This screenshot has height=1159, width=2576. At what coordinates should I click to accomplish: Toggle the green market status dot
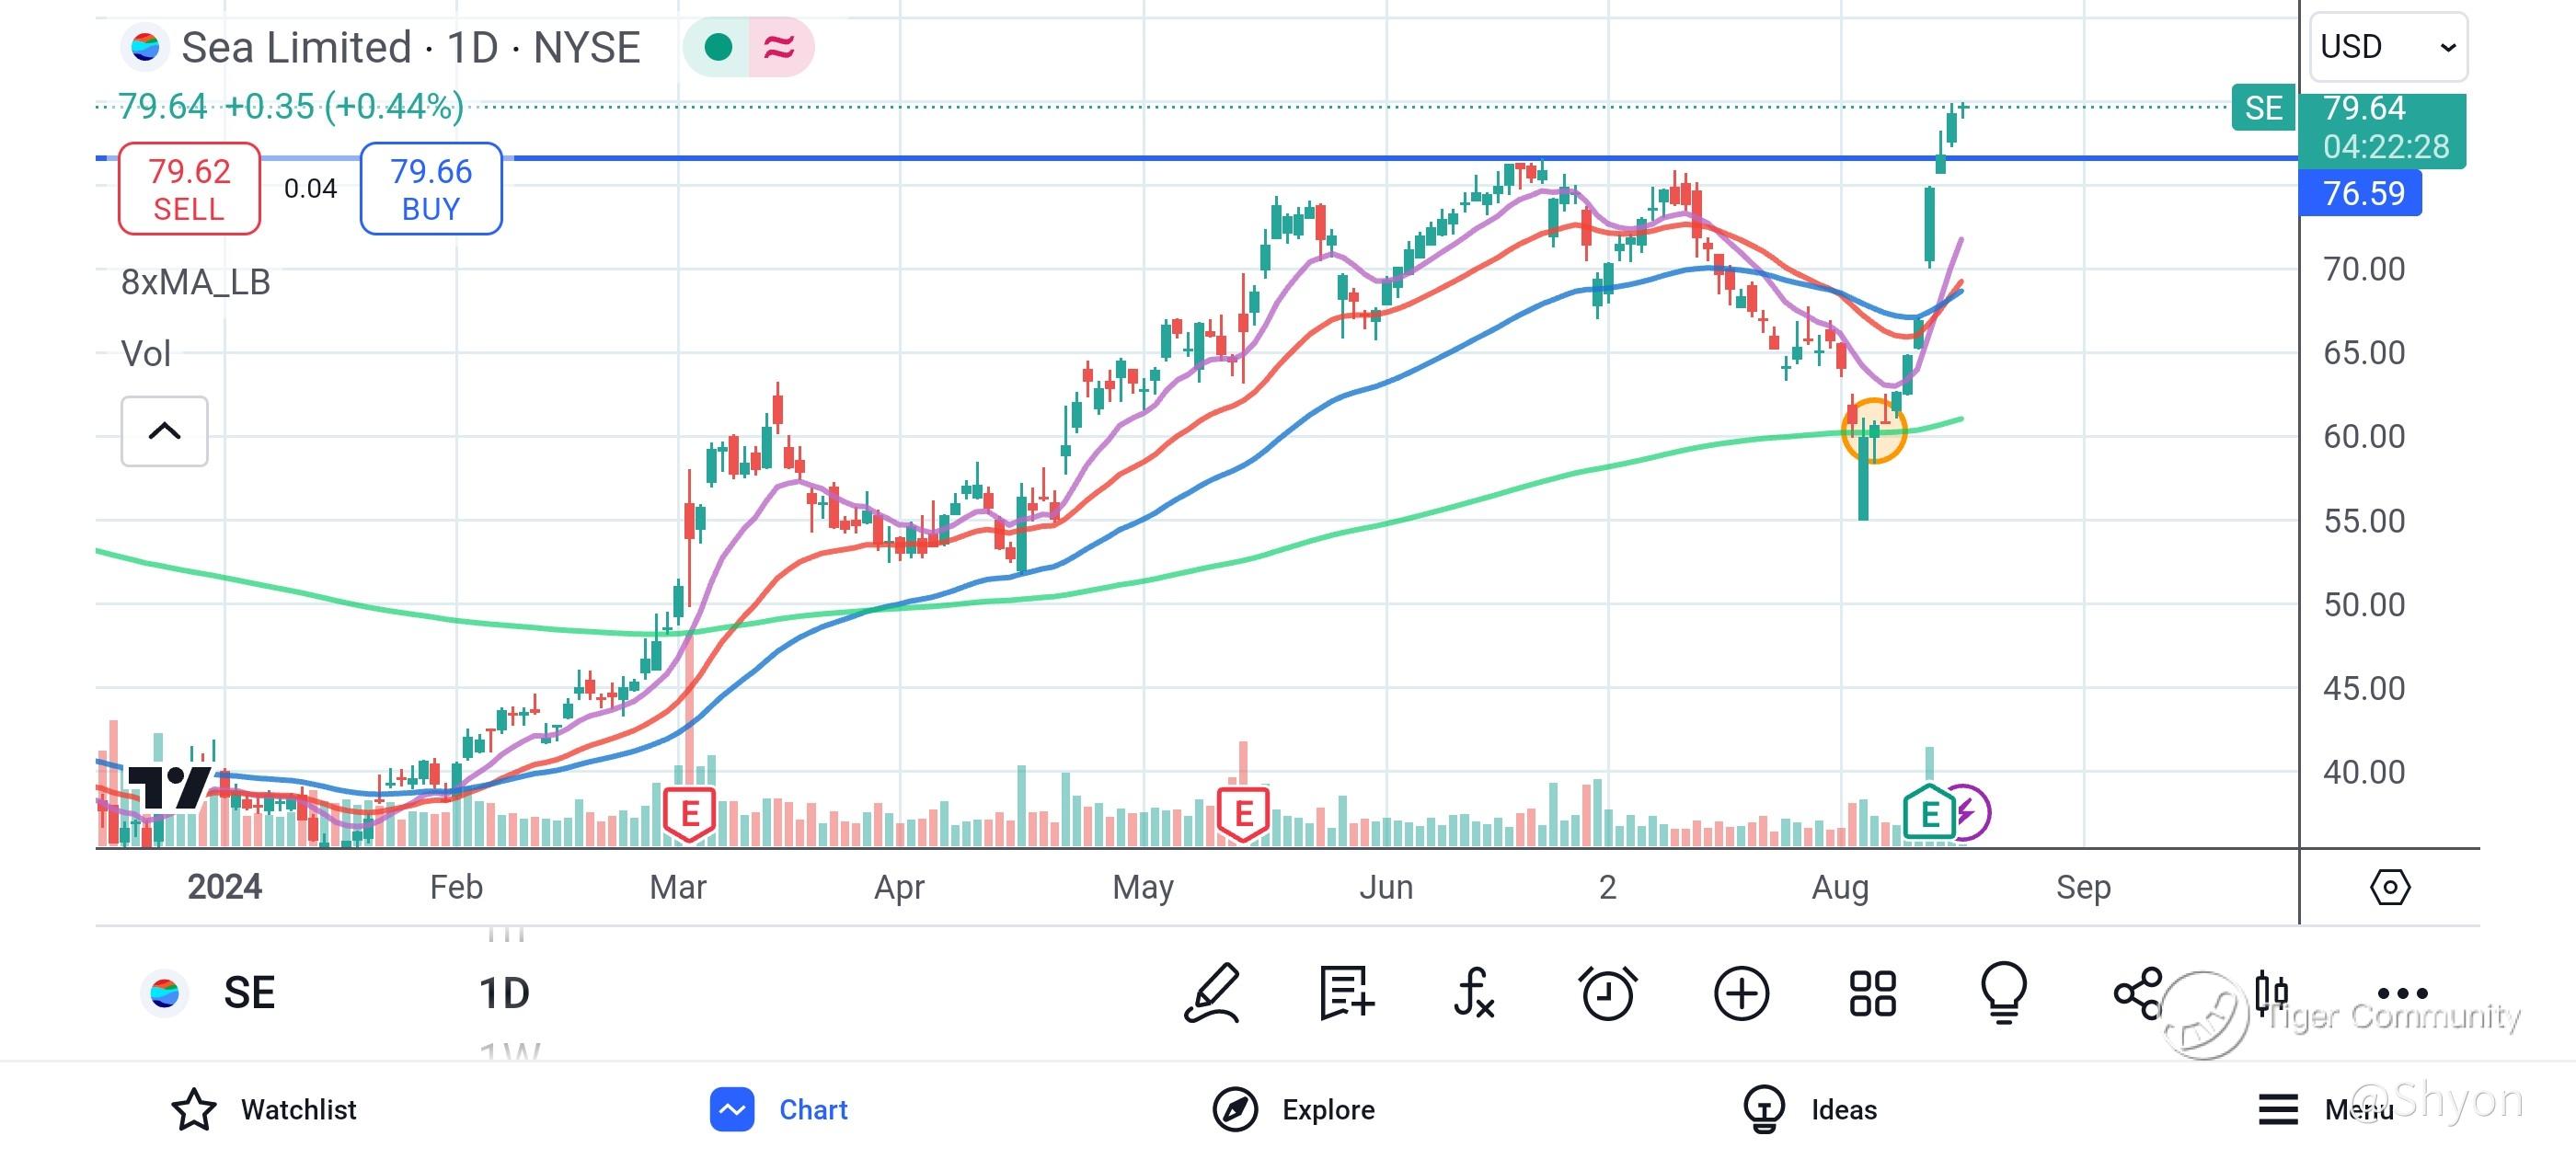click(718, 47)
